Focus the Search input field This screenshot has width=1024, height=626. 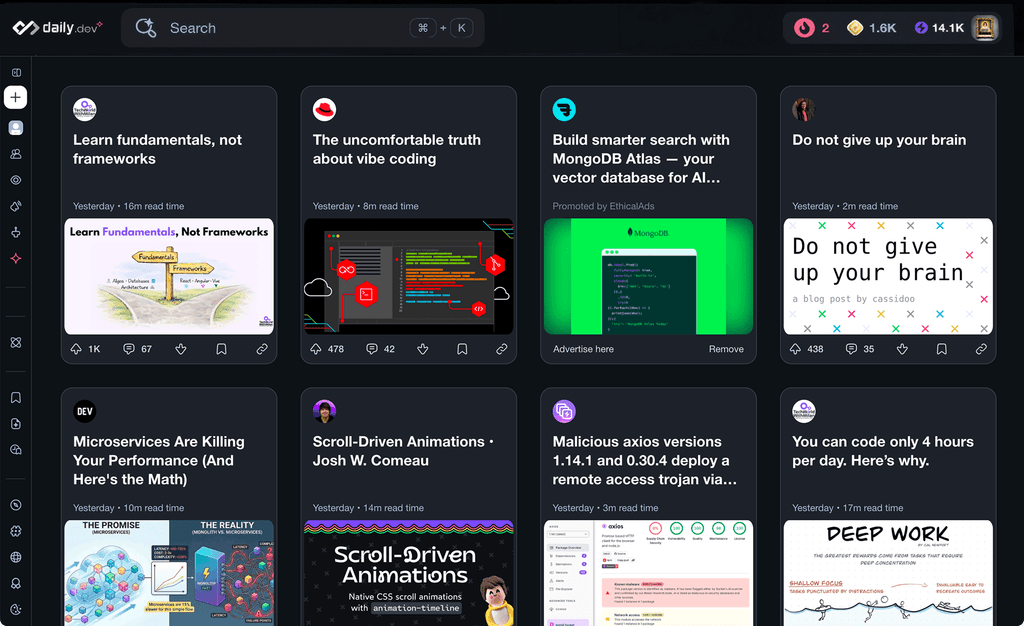click(302, 27)
